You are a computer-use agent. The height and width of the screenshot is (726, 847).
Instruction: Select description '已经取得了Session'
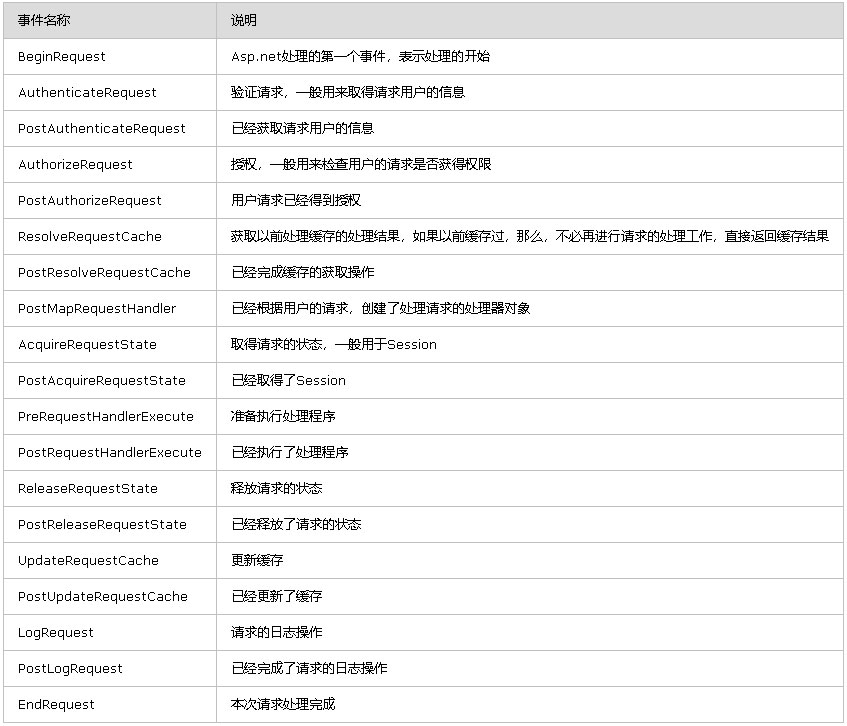tap(288, 381)
